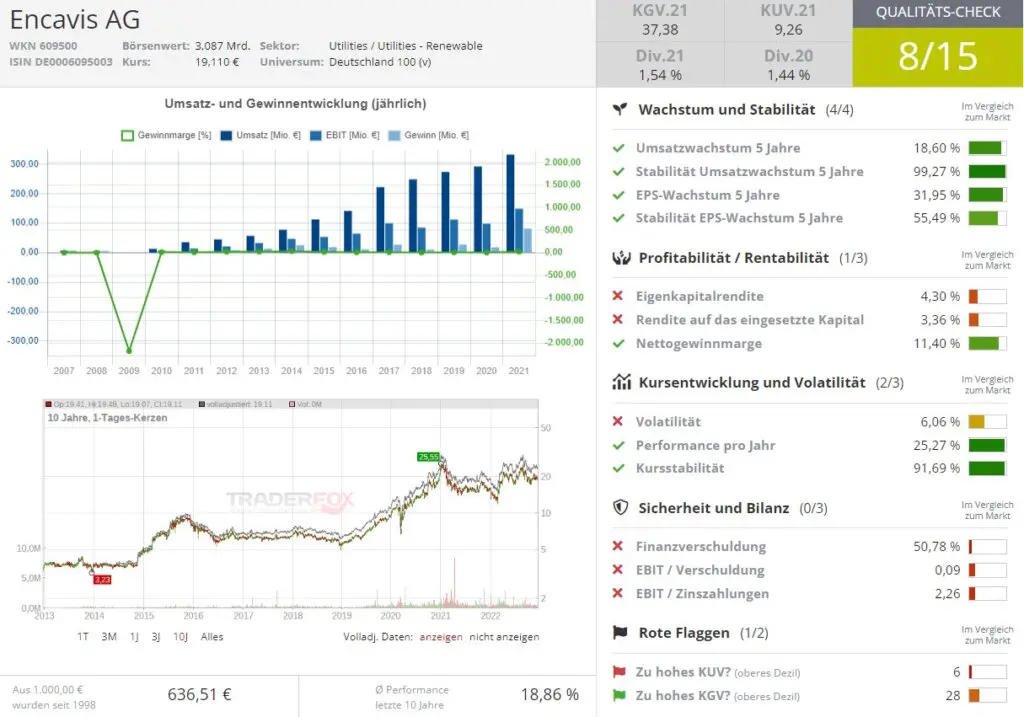Click the red X beside Finanzverschuldung
The width and height of the screenshot is (1024, 717).
coord(618,546)
